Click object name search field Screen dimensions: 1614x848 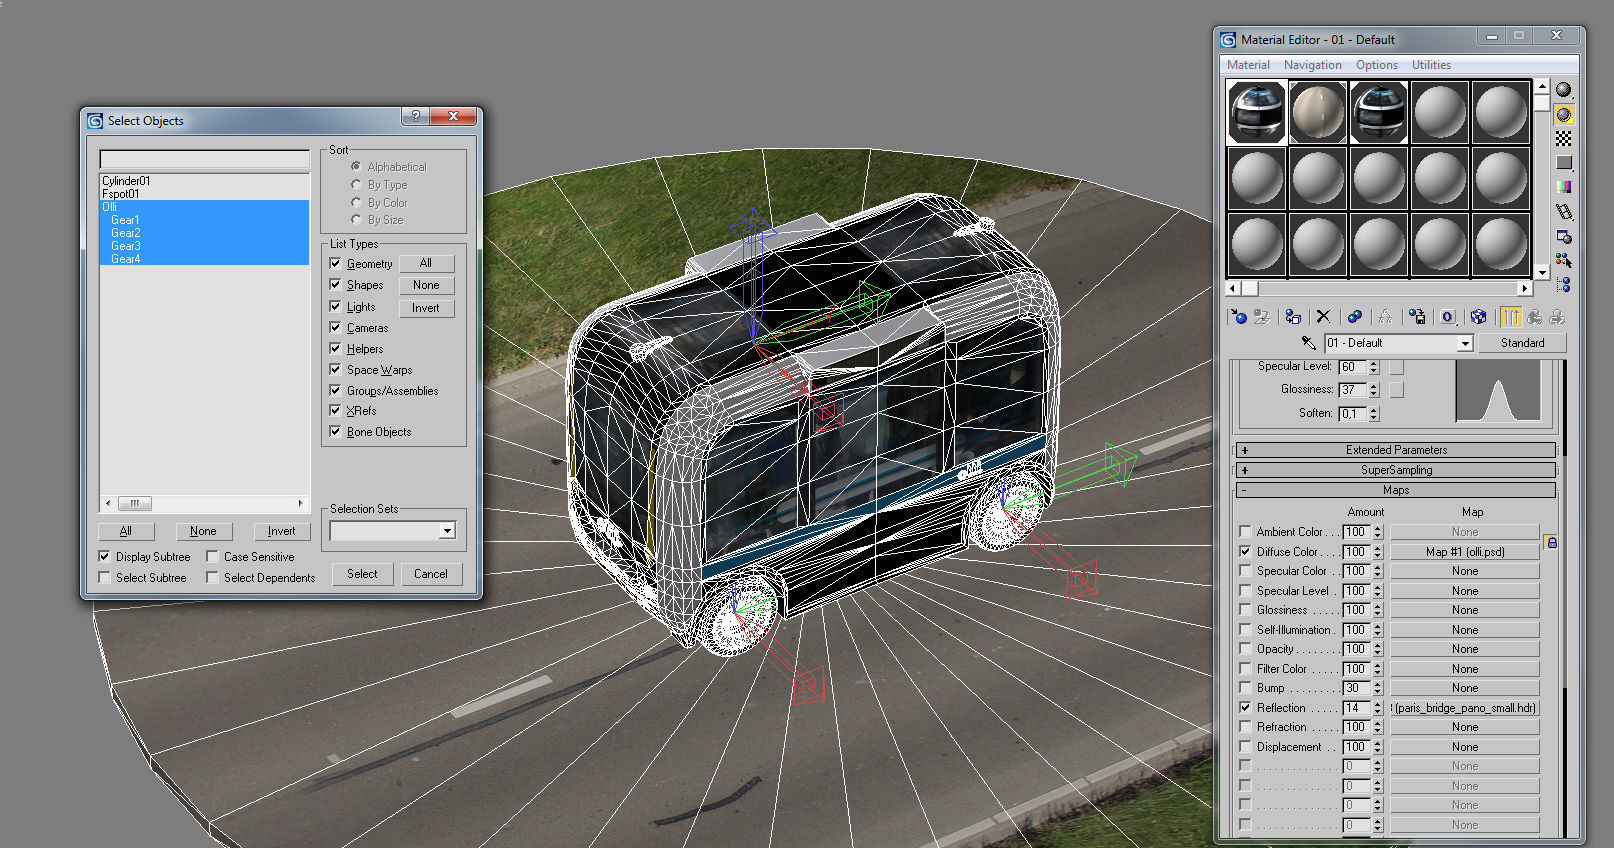pos(204,160)
